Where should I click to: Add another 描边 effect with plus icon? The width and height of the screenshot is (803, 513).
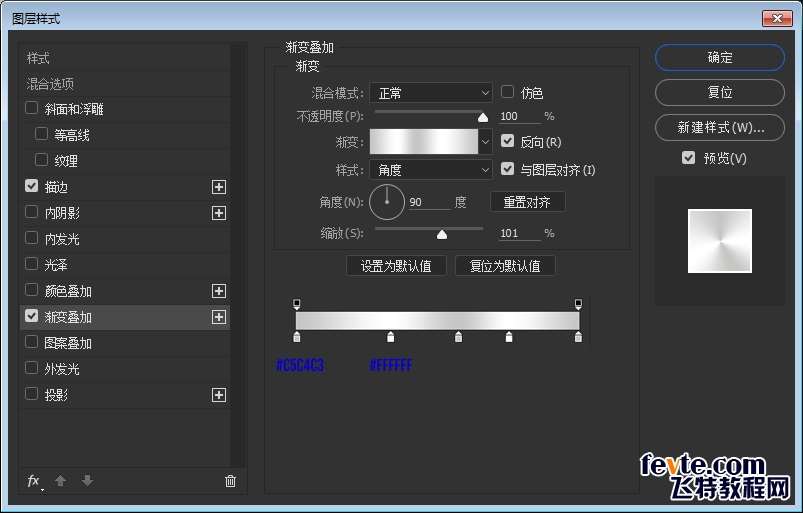(219, 187)
